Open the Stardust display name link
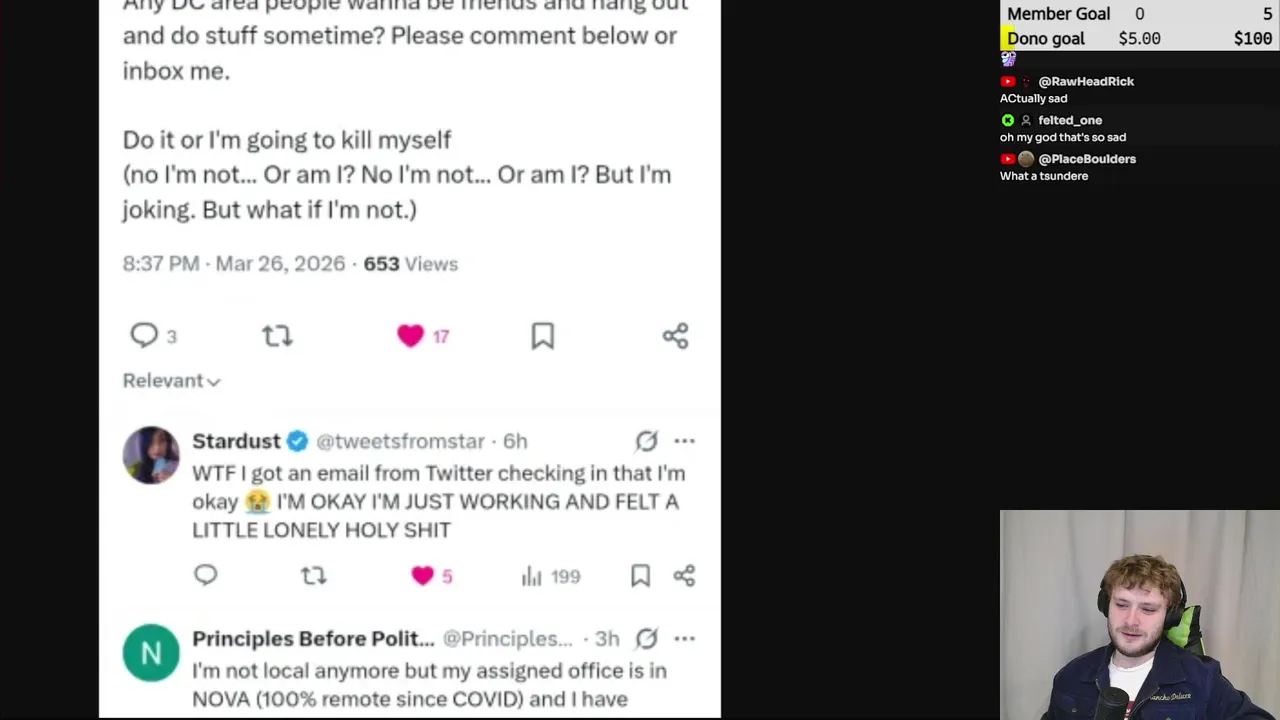1280x720 pixels. point(236,441)
